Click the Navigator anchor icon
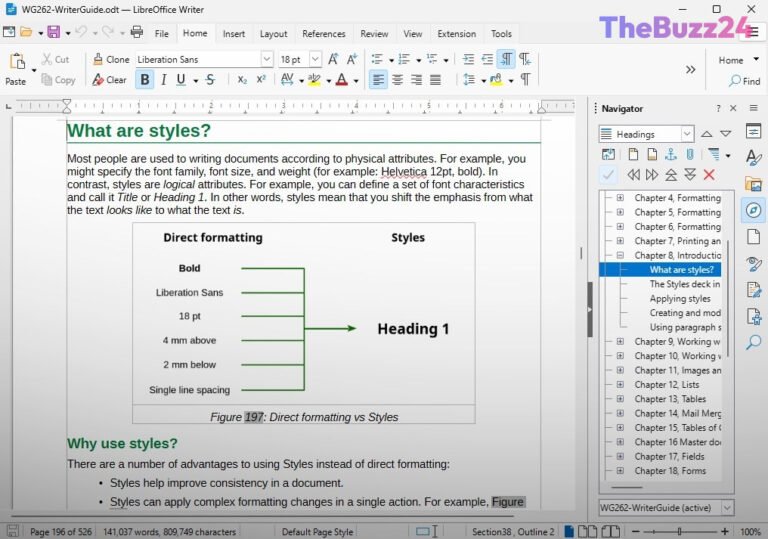Screen dimensions: 768x539 click(x=671, y=155)
